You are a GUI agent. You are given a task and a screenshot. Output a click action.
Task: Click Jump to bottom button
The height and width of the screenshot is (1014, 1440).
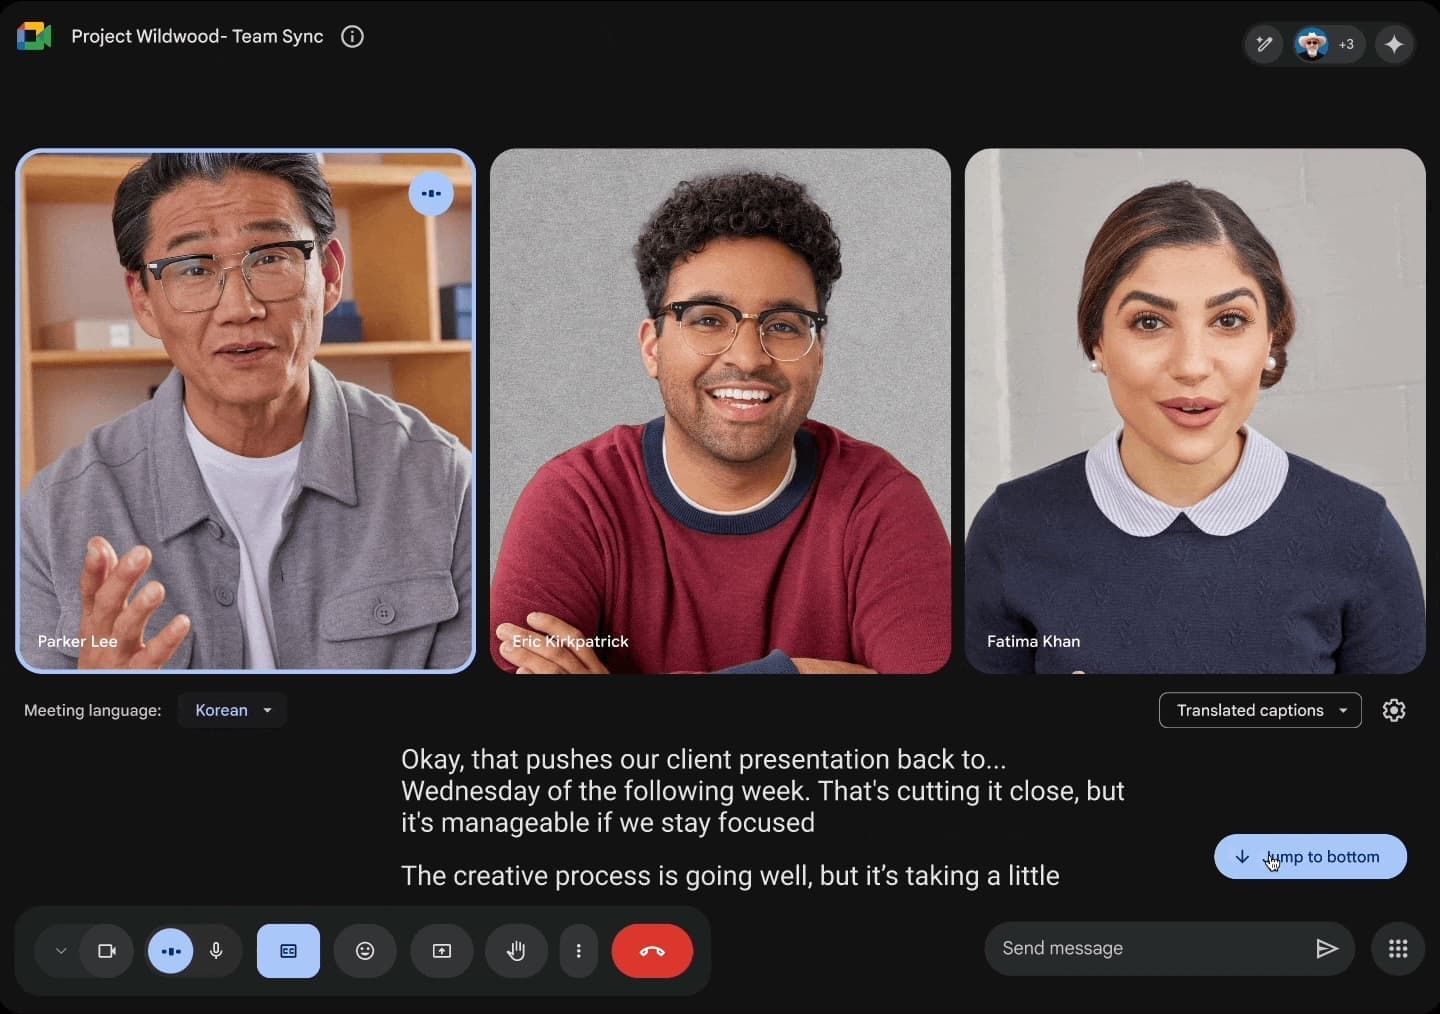pos(1310,857)
